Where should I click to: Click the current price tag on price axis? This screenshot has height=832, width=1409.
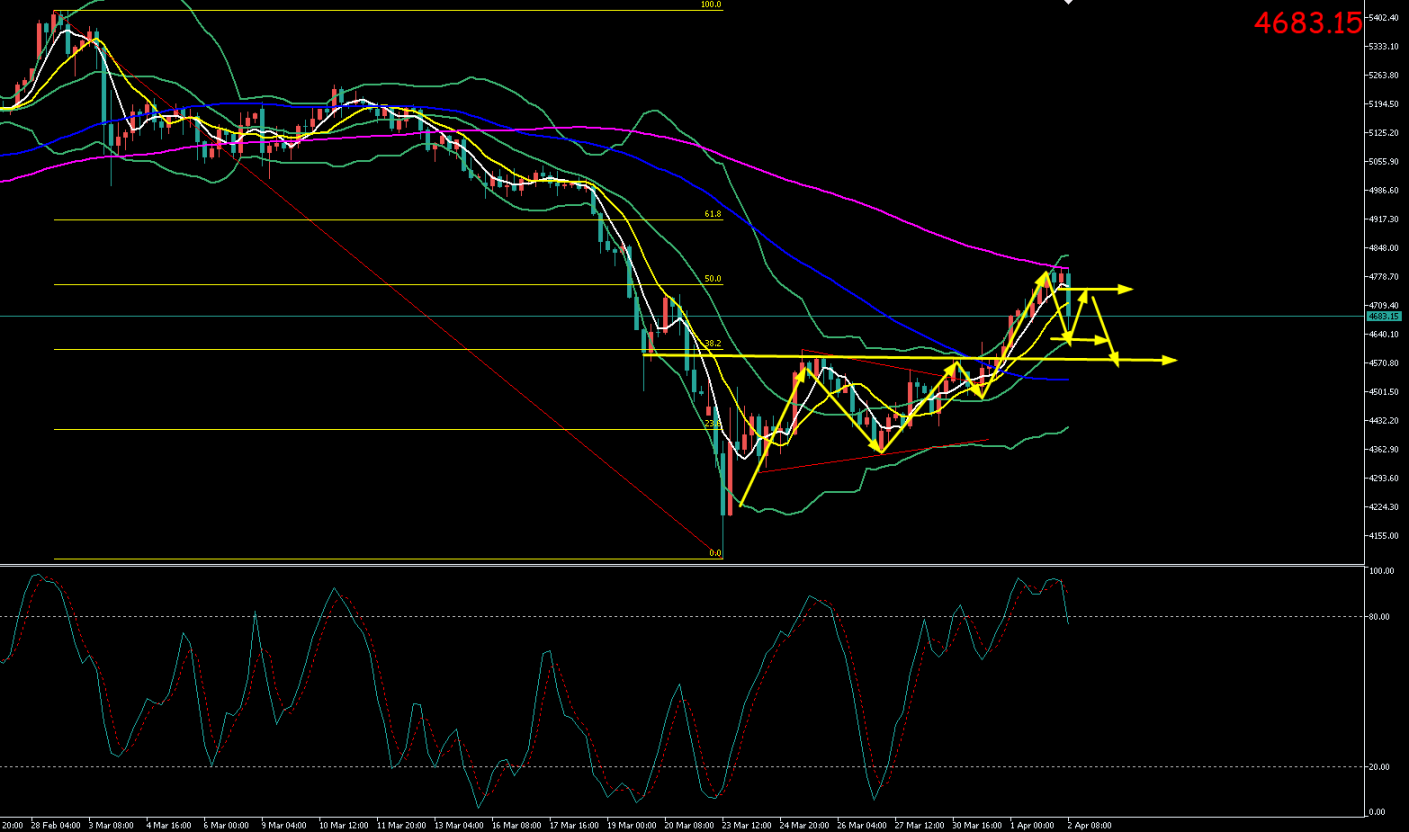(1385, 316)
